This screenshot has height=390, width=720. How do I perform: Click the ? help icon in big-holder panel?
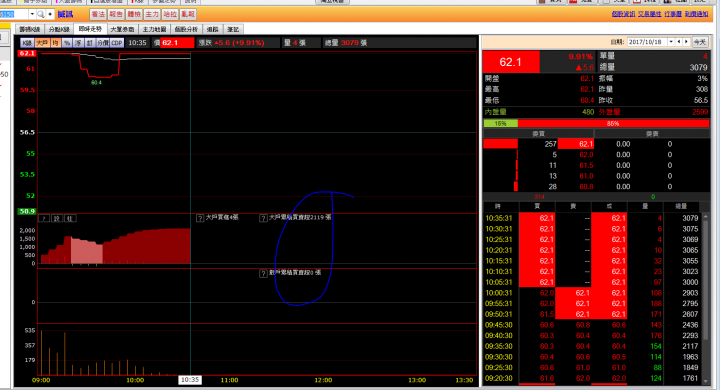(x=44, y=218)
